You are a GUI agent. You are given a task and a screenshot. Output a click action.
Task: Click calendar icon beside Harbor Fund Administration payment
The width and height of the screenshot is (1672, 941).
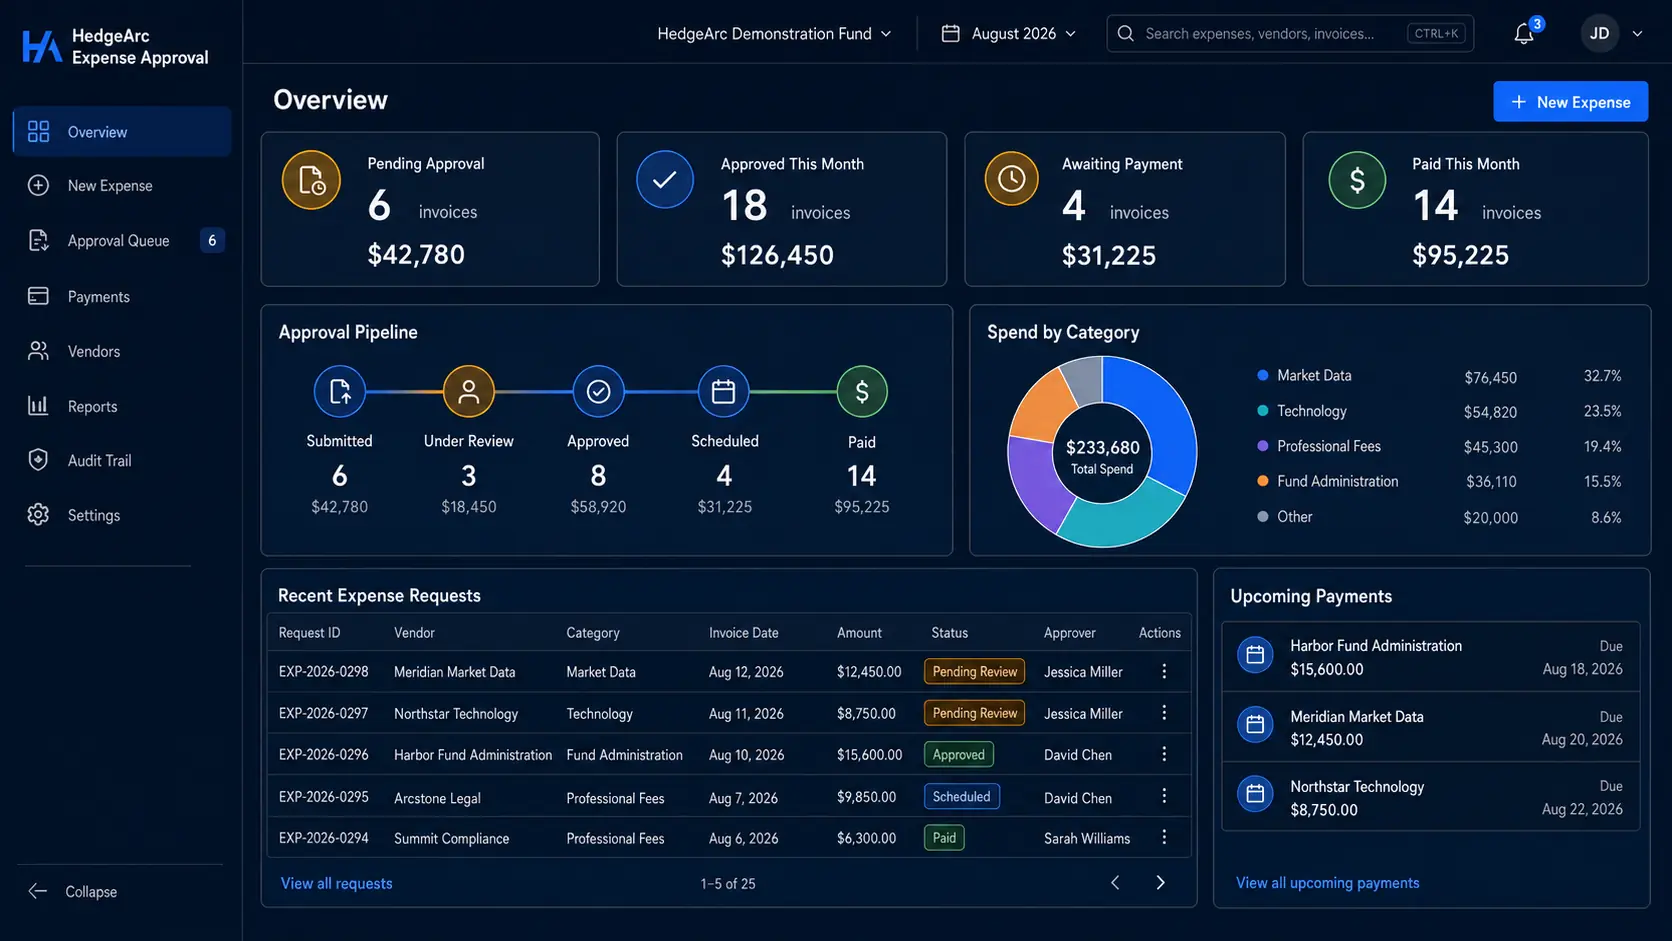pyautogui.click(x=1255, y=656)
